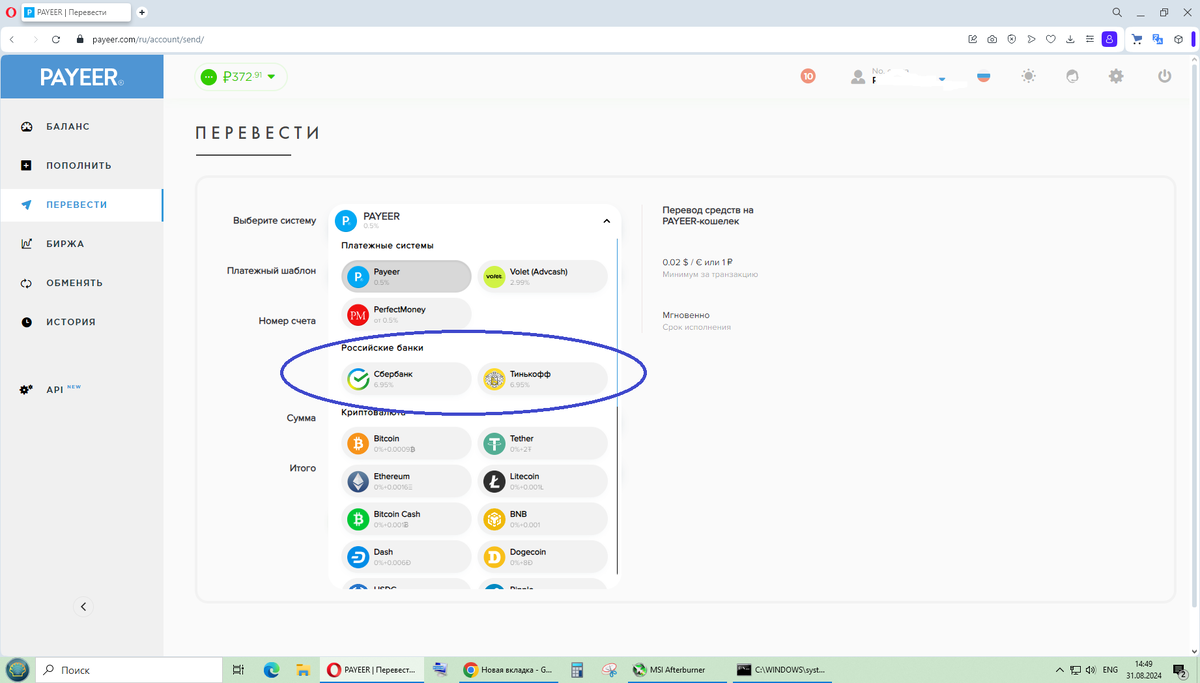Select Litecoin cryptocurrency option

click(x=543, y=481)
